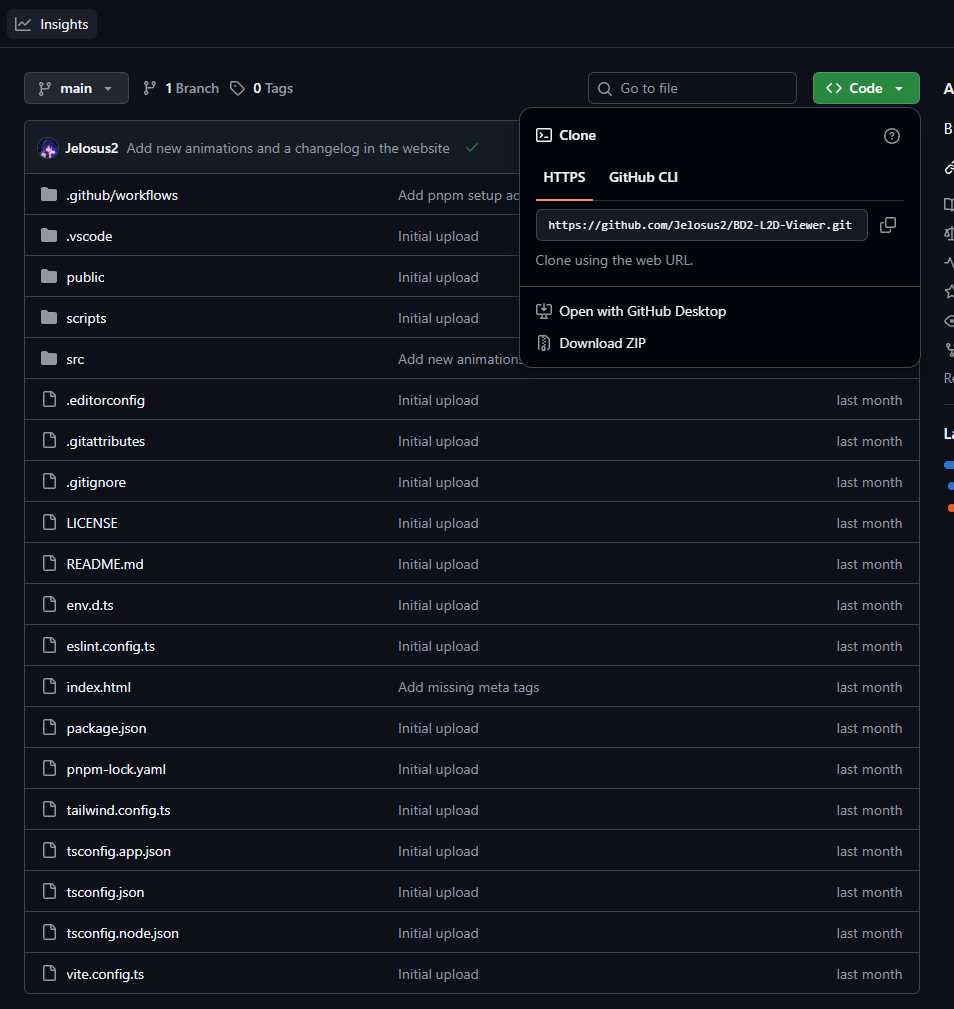
Task: Click the branch icon beside main
Action: [x=44, y=88]
